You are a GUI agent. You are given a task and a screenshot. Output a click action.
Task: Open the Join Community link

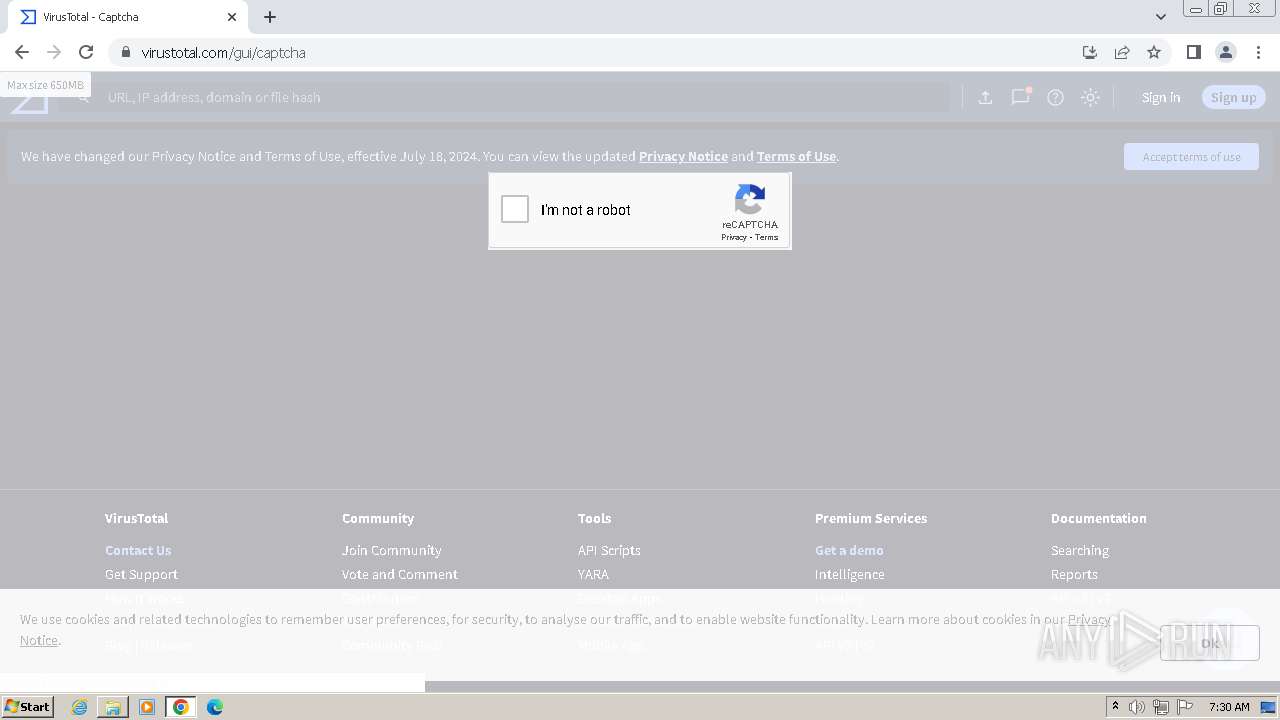coord(391,550)
